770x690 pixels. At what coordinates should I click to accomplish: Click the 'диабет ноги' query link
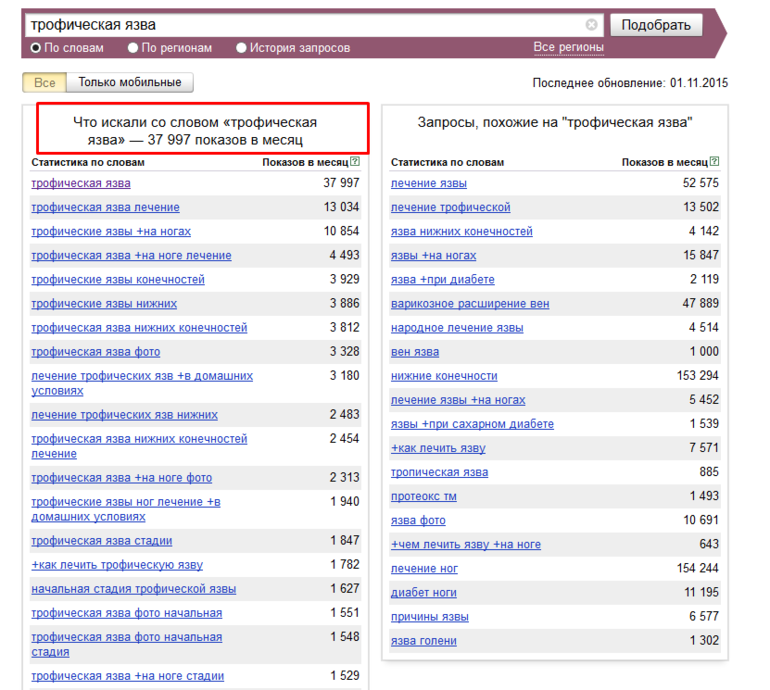423,593
